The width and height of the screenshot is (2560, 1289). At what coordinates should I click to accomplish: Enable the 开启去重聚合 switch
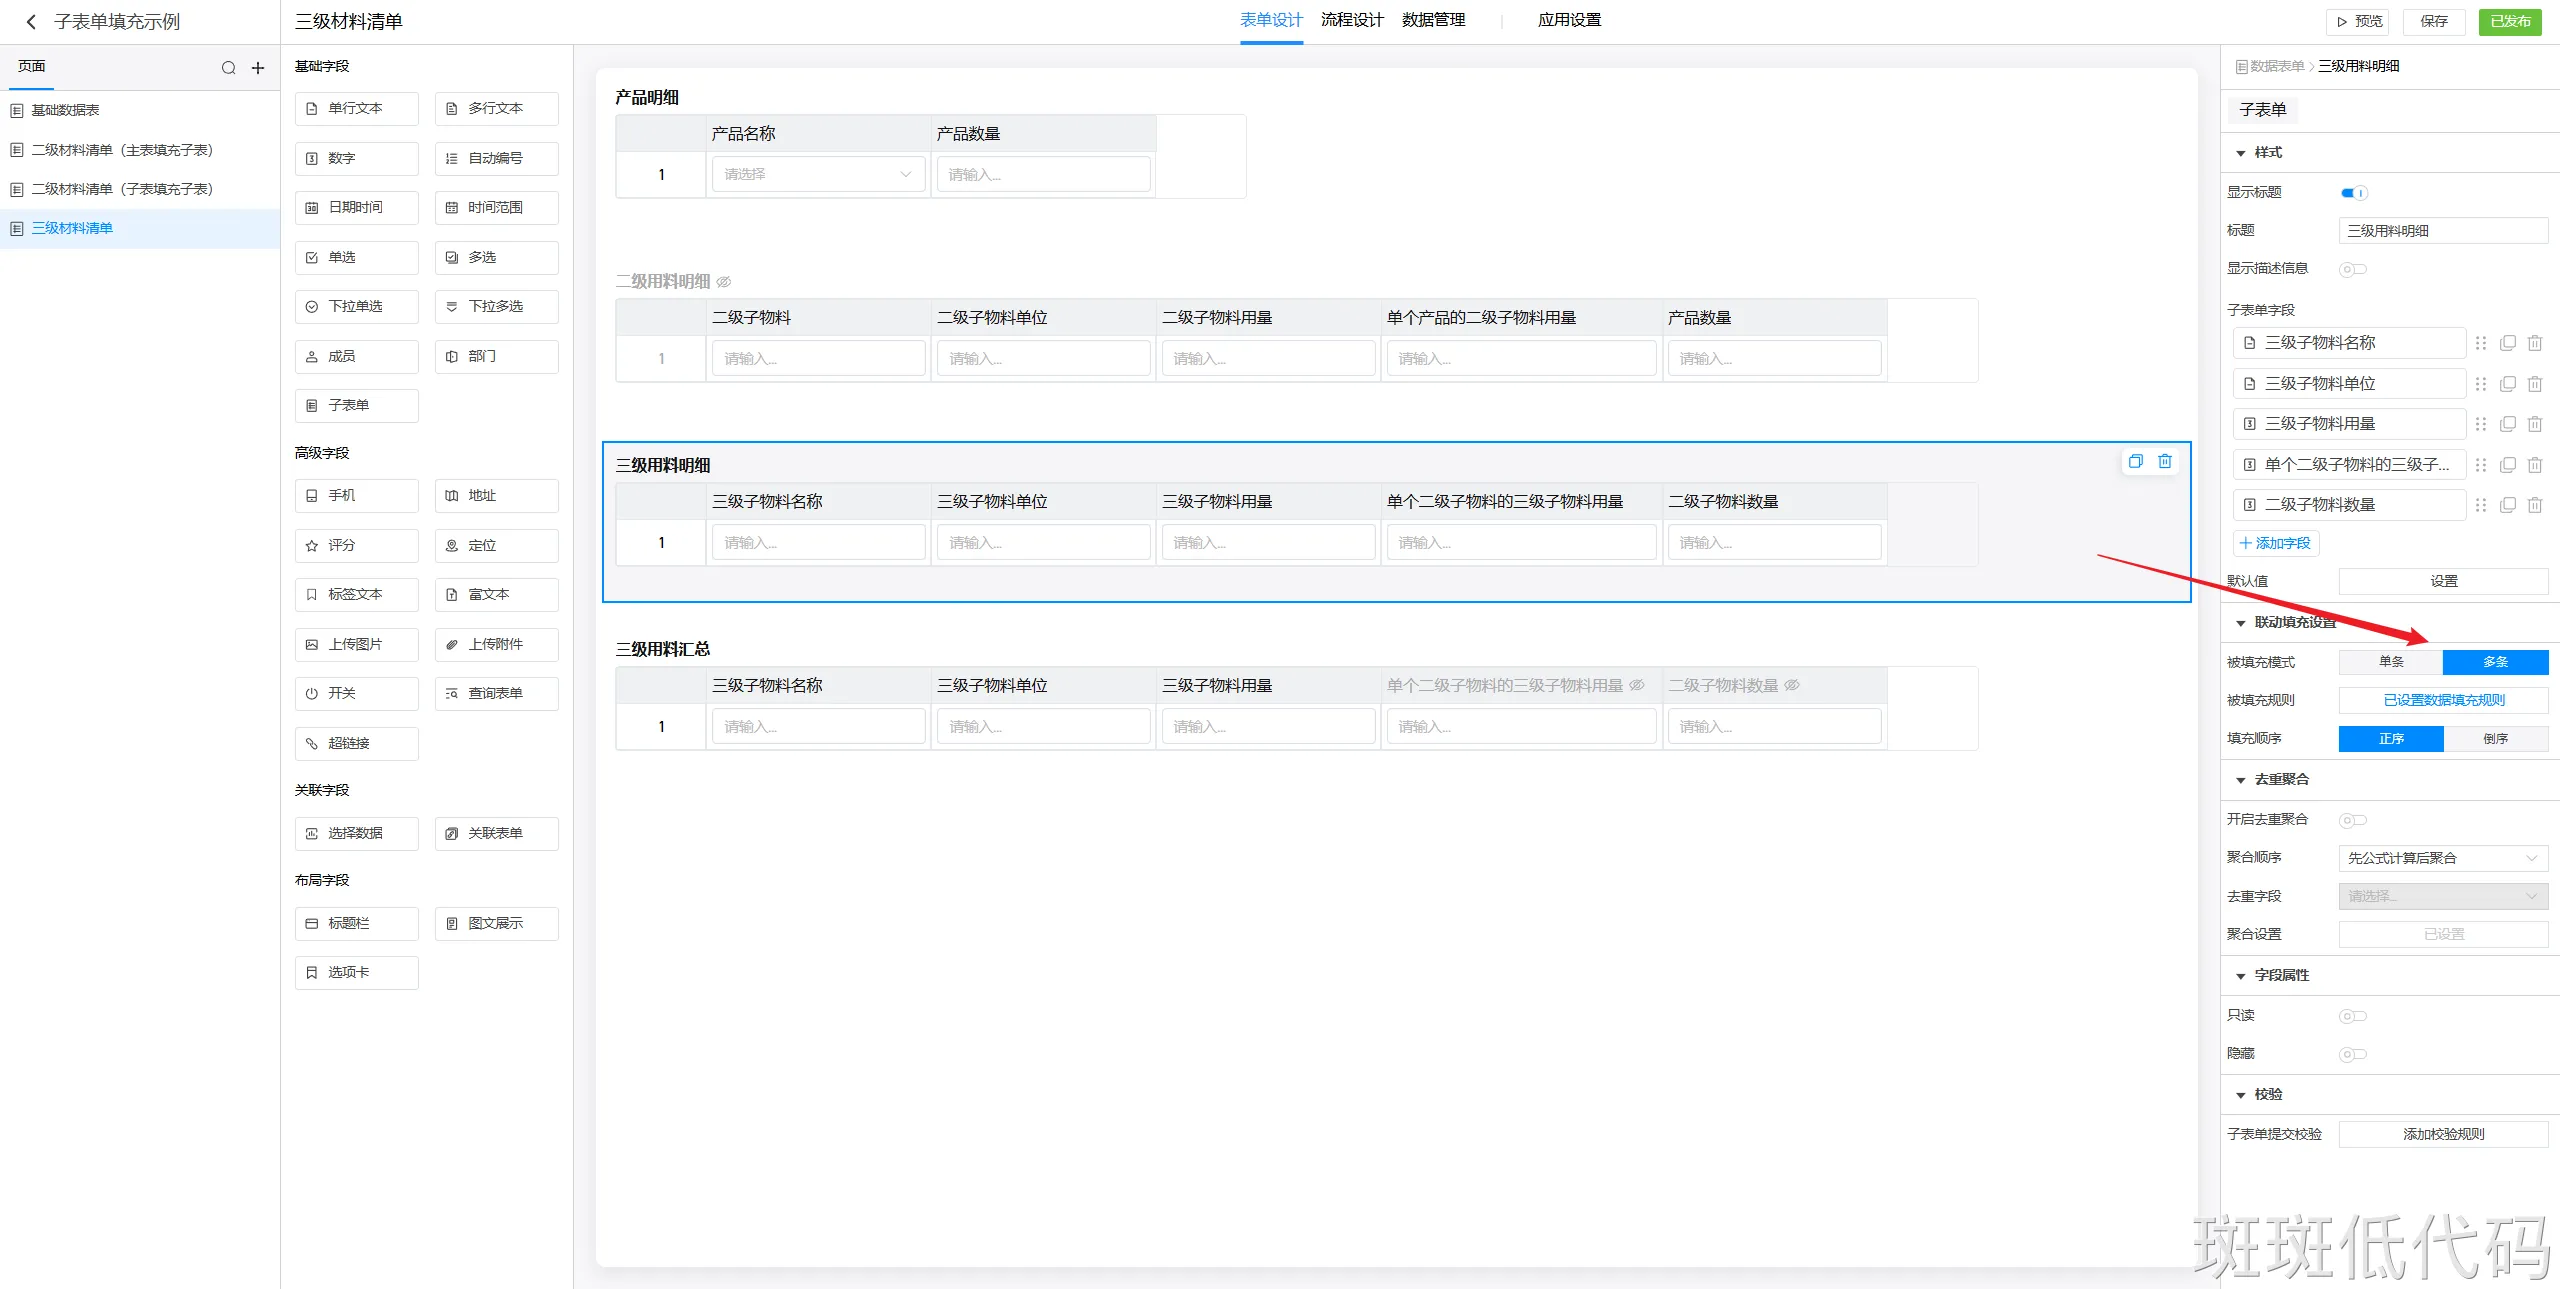point(2352,820)
